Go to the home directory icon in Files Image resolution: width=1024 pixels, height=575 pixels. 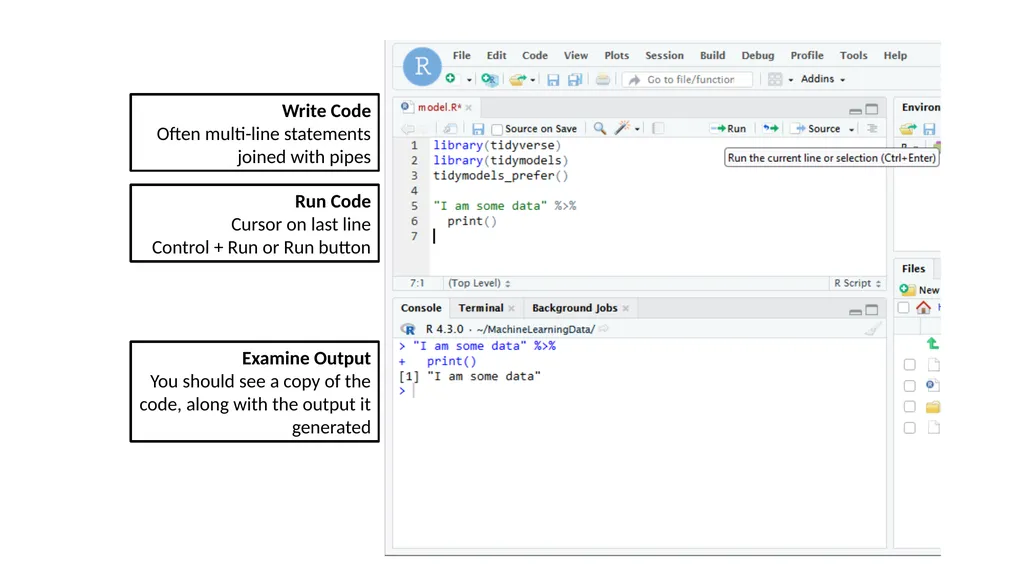point(923,307)
